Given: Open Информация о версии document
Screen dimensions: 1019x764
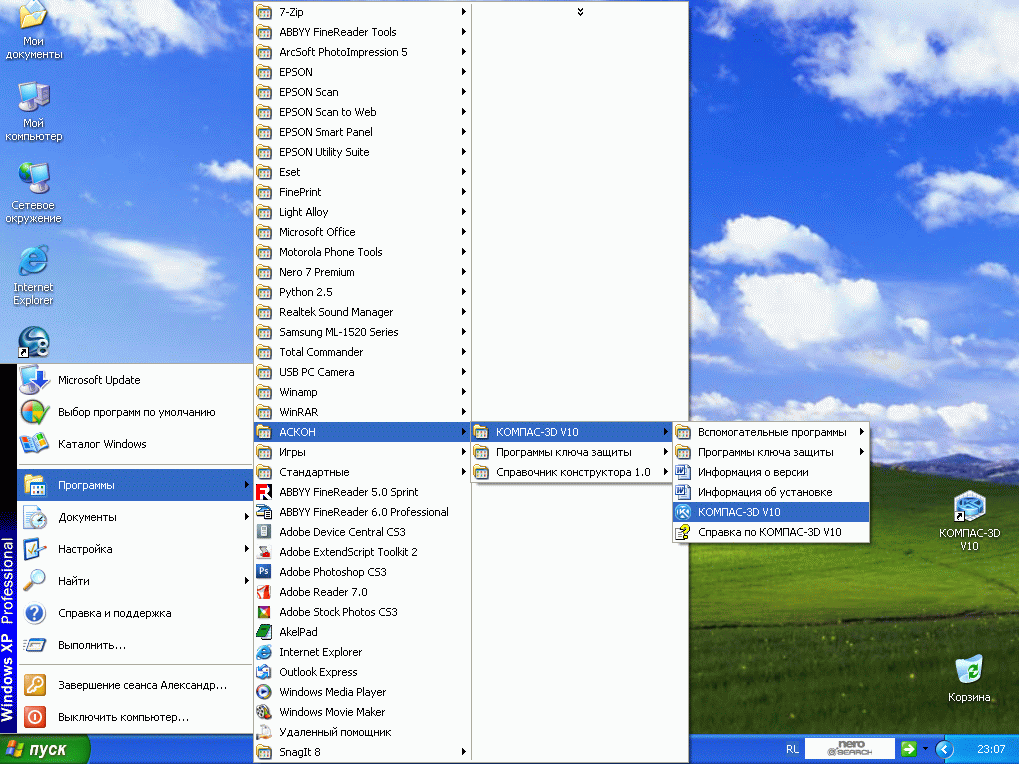Looking at the screenshot, I should (x=771, y=472).
